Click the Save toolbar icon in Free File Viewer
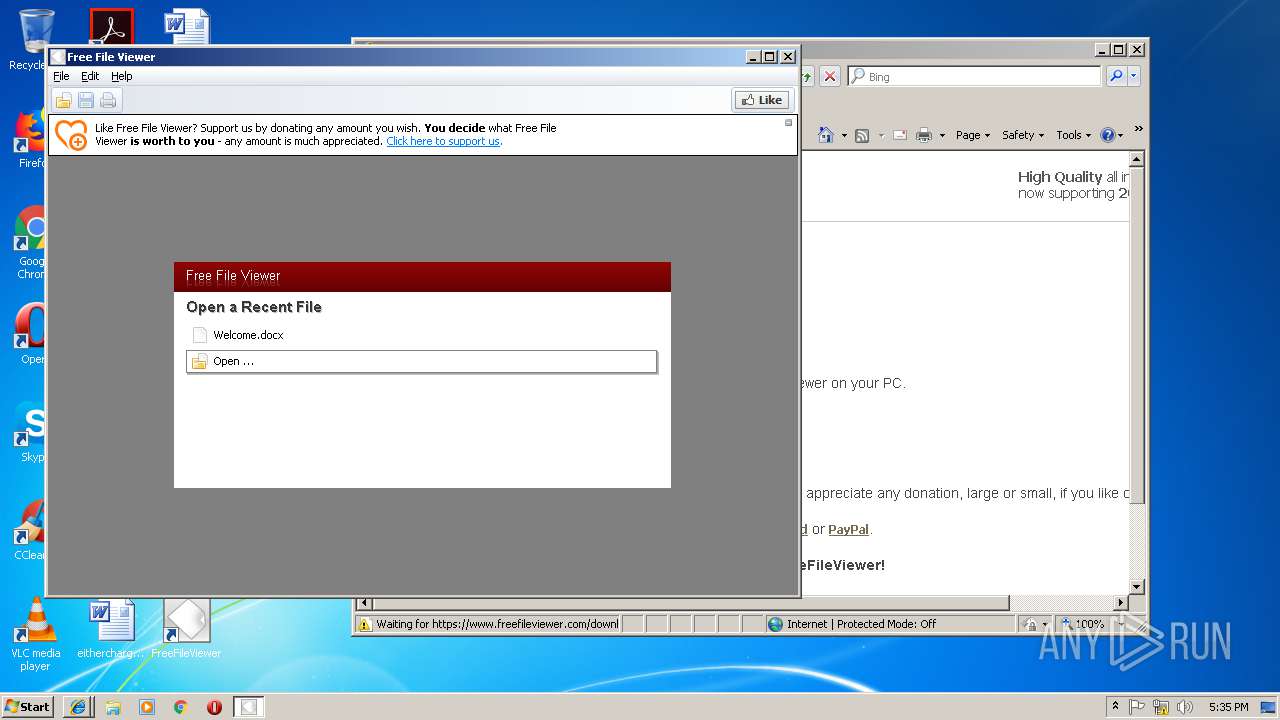The width and height of the screenshot is (1280, 720). pos(86,100)
